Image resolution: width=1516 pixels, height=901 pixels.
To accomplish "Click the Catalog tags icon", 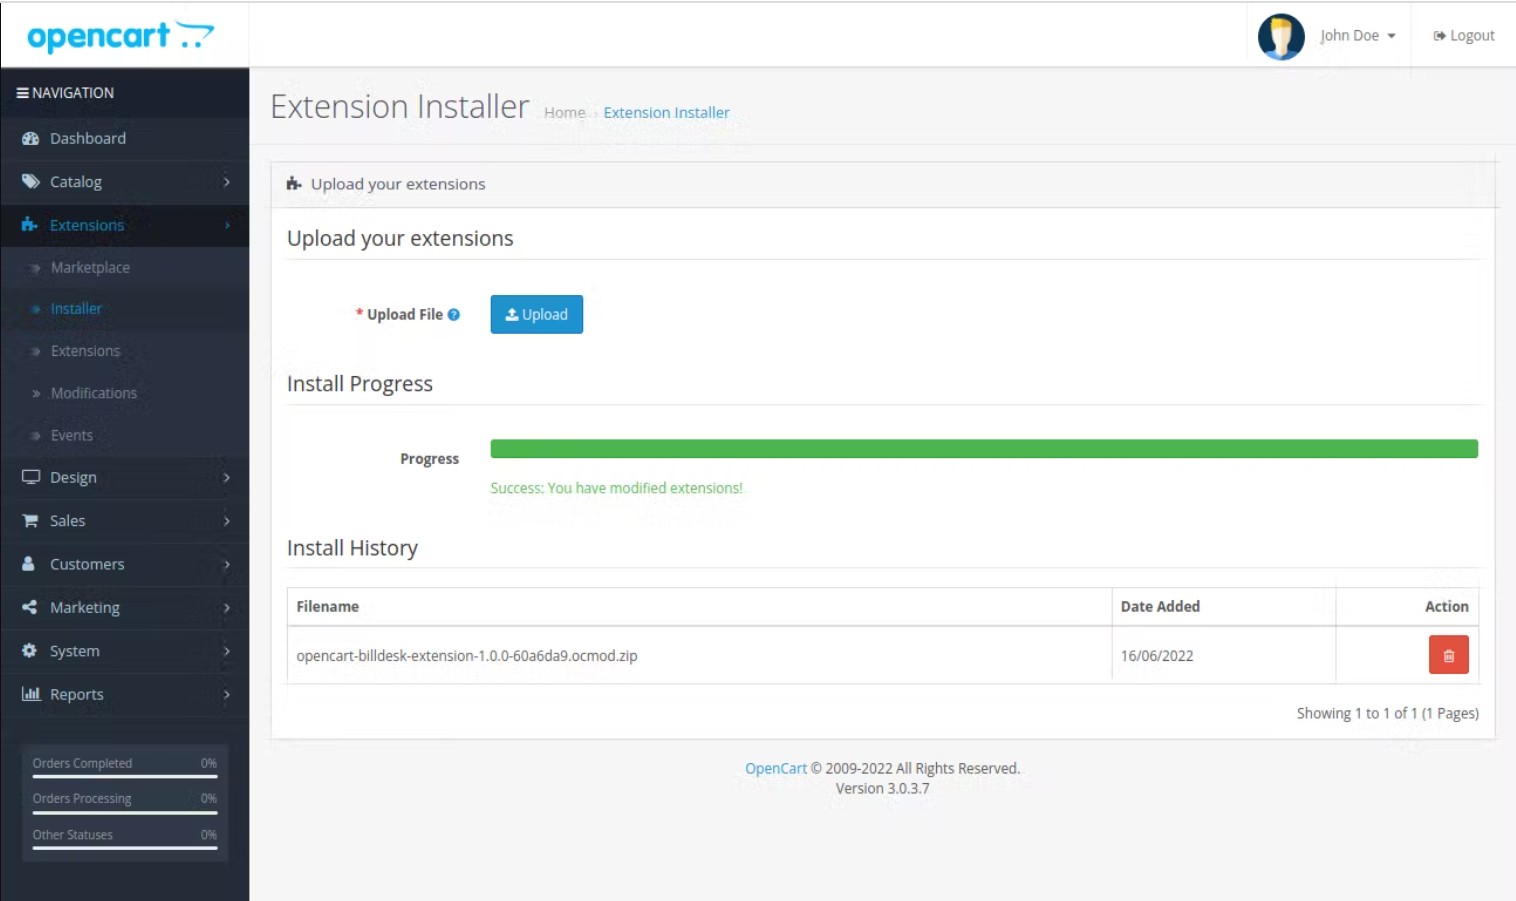I will click(30, 182).
